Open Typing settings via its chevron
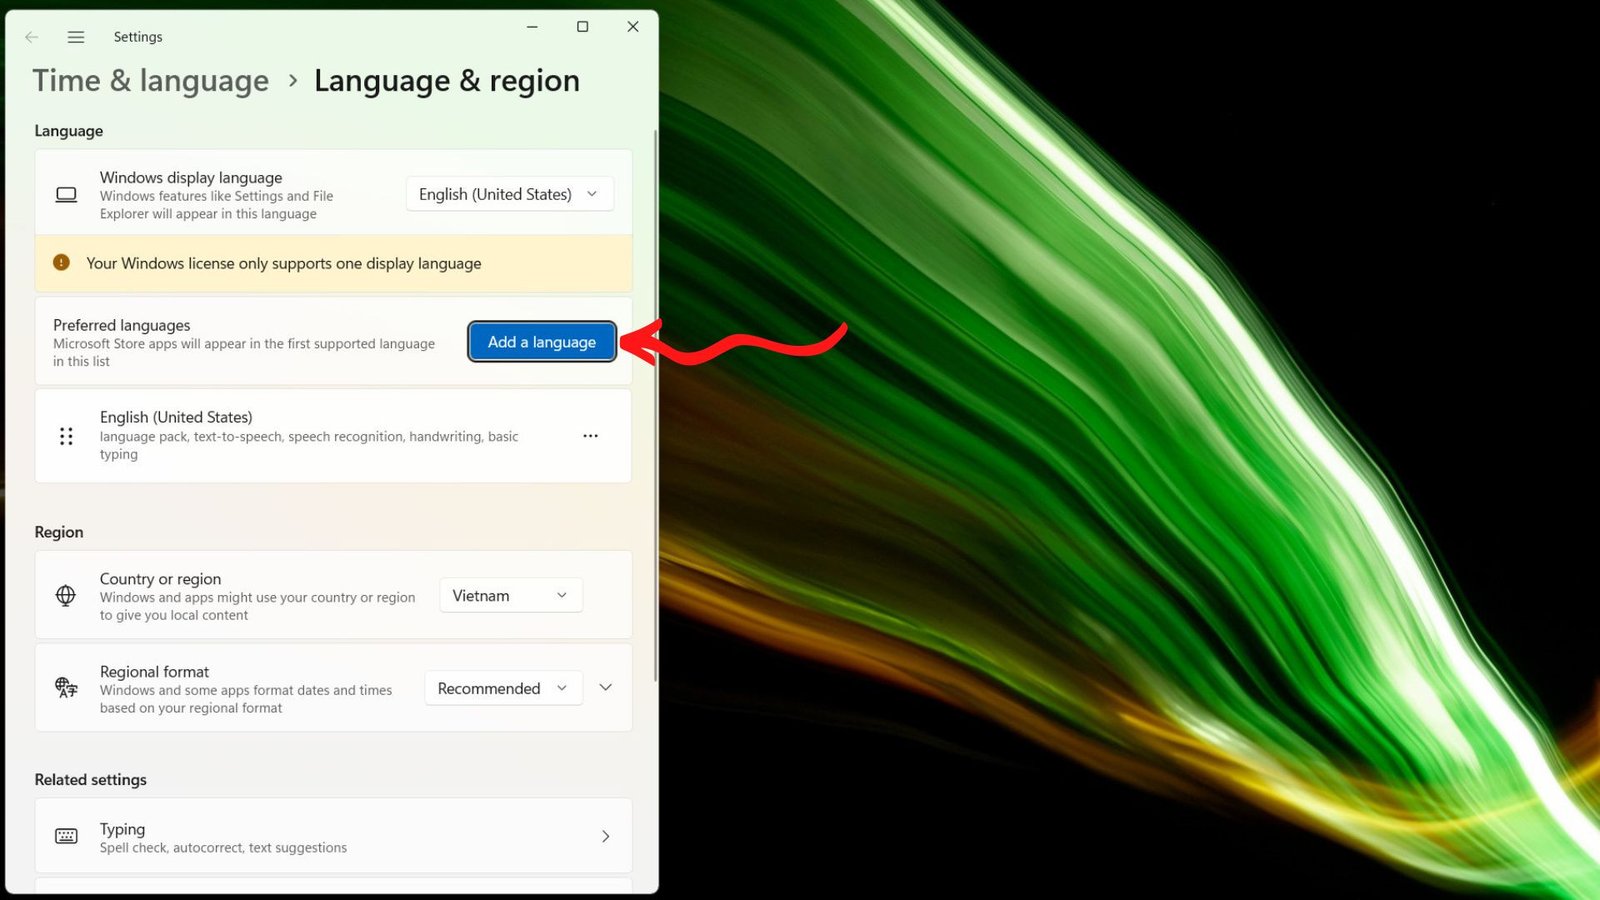The width and height of the screenshot is (1600, 900). 605,836
